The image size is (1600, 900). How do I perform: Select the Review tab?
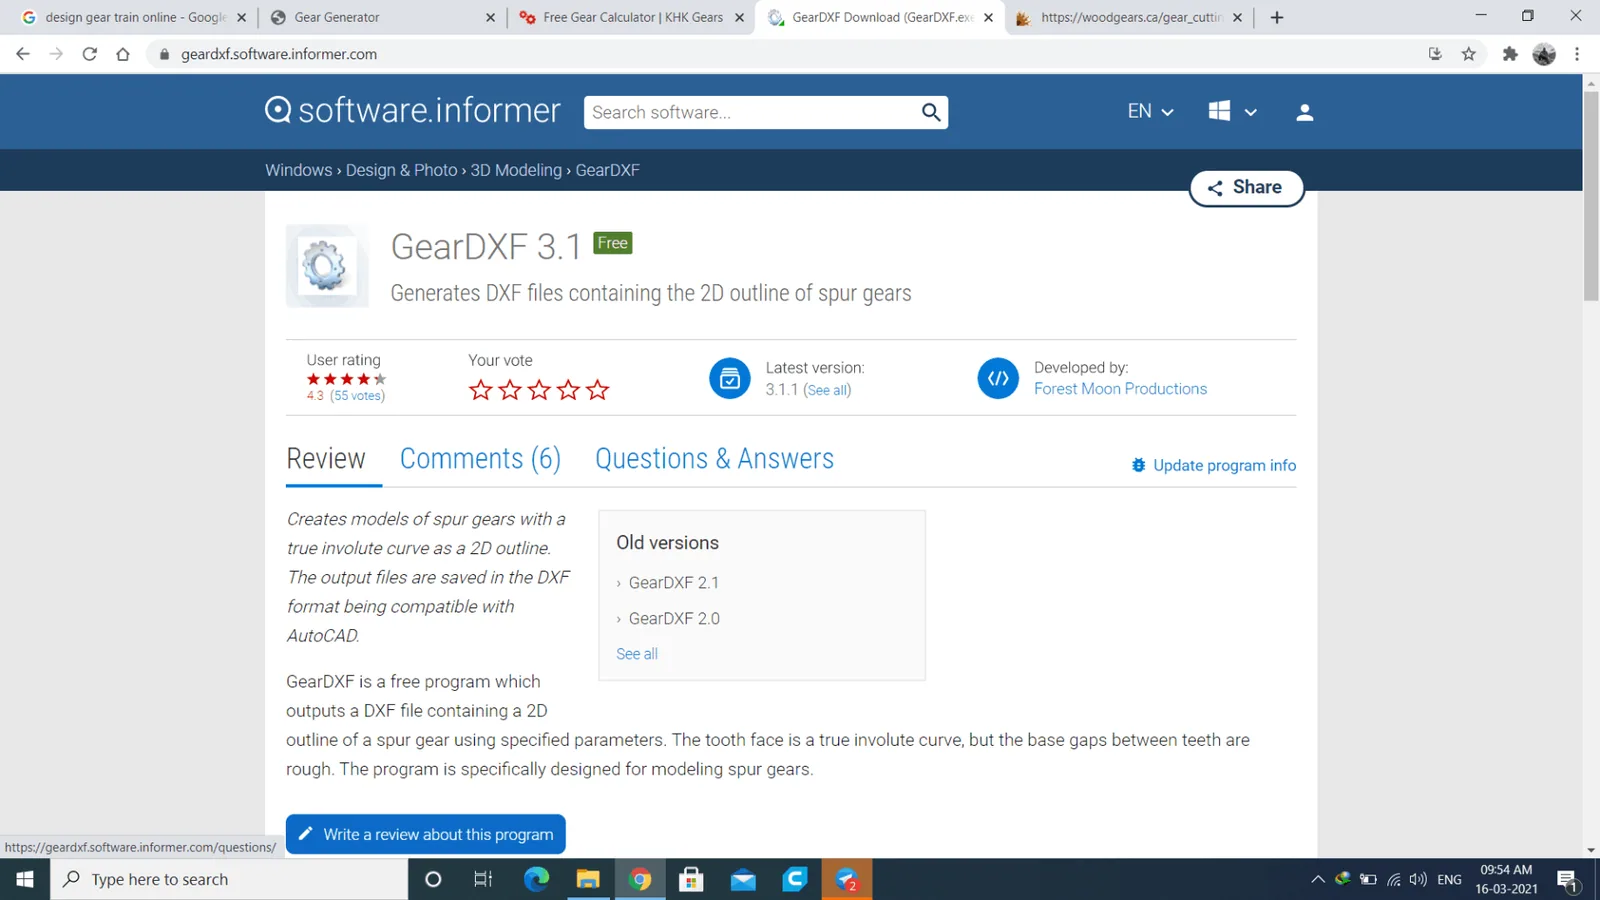(326, 459)
